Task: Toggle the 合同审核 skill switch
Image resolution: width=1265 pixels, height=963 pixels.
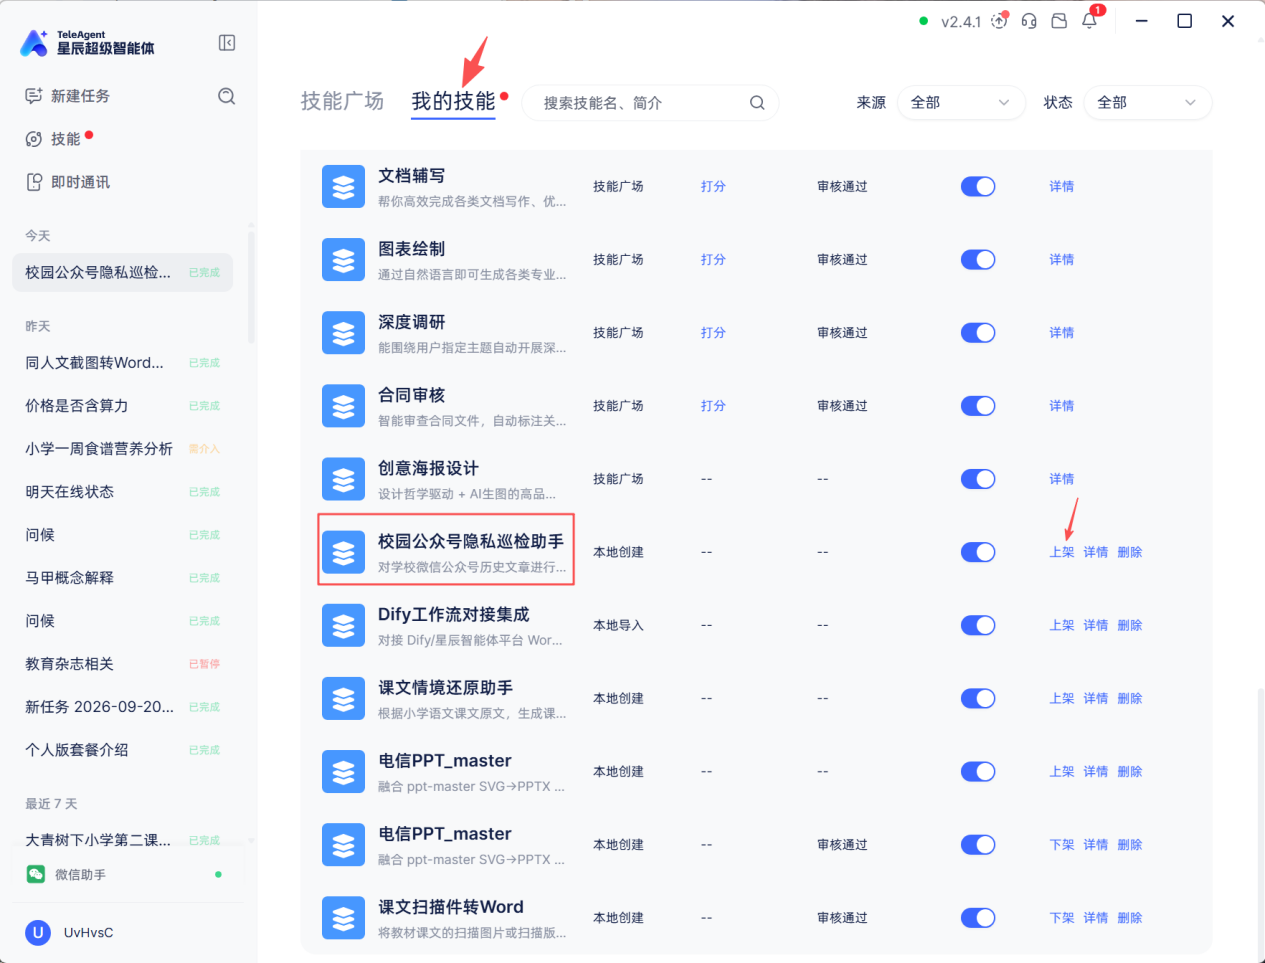Action: [x=978, y=406]
